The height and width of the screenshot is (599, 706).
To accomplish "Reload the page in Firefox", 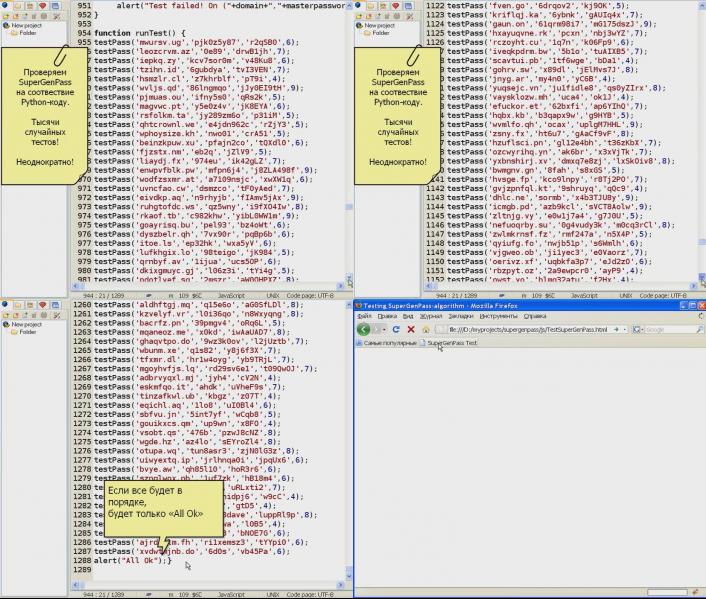I will [396, 329].
